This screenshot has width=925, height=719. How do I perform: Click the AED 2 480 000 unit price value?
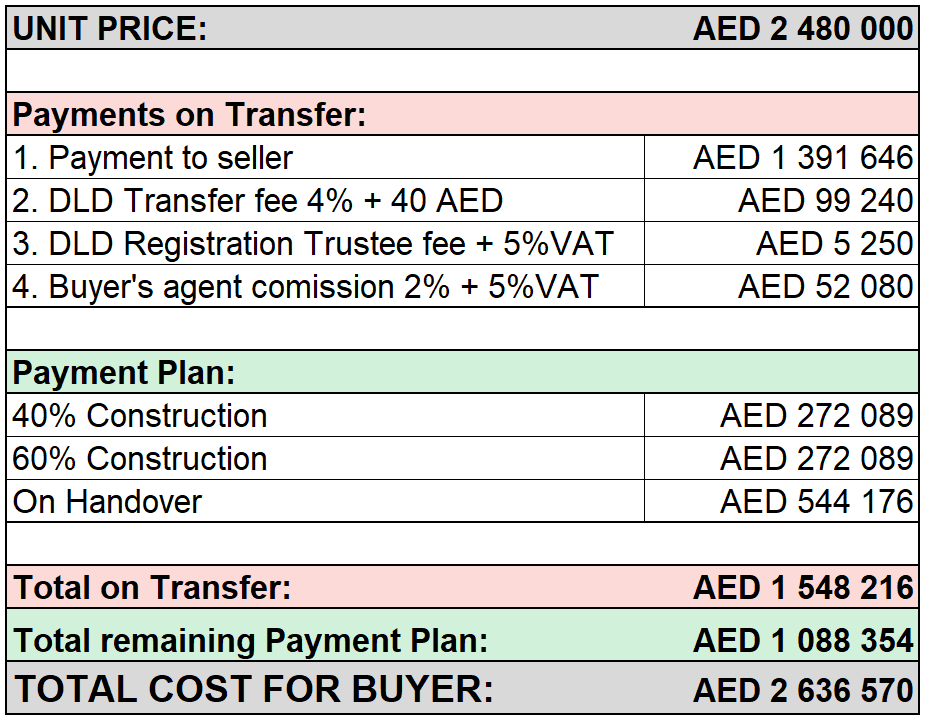(803, 28)
